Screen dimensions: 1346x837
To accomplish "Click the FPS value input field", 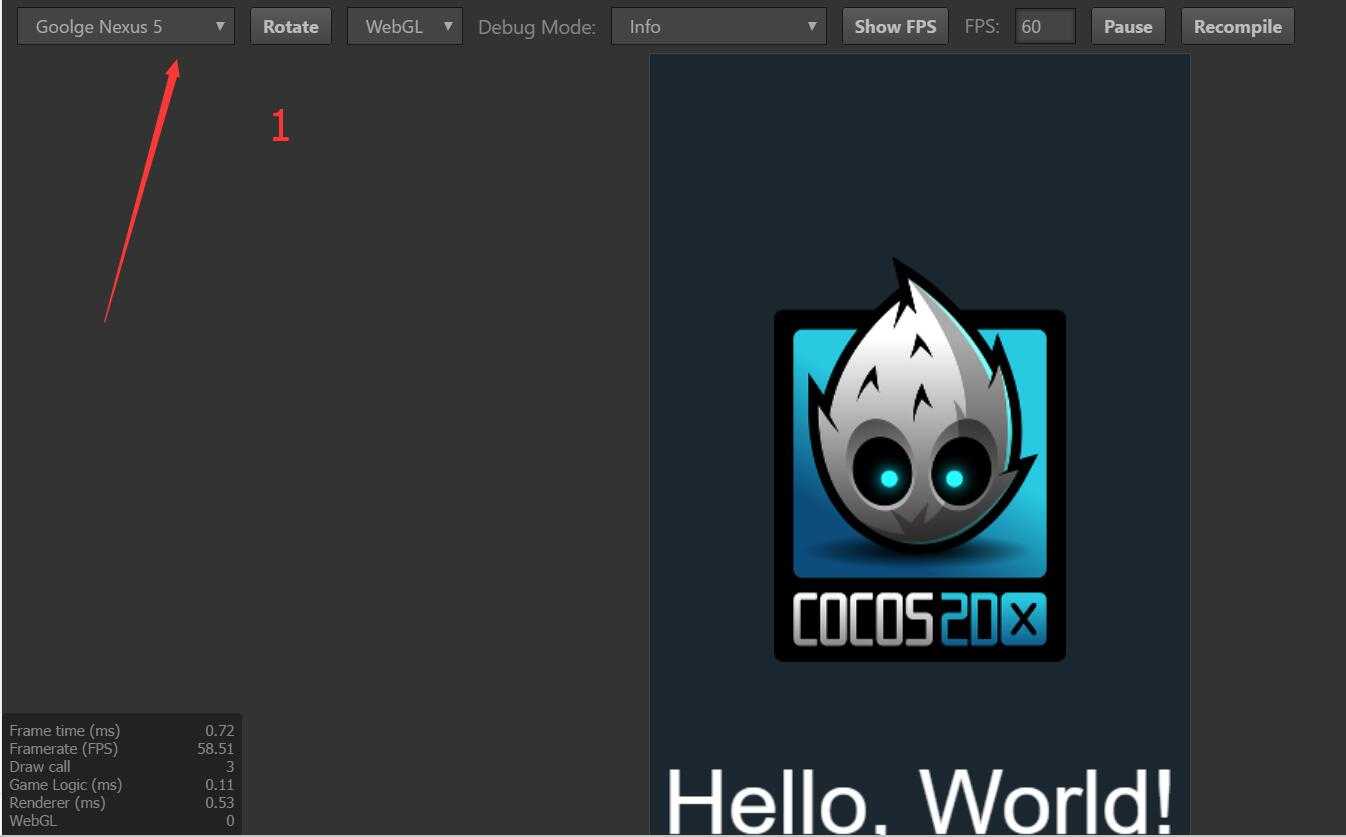I will pyautogui.click(x=1045, y=27).
